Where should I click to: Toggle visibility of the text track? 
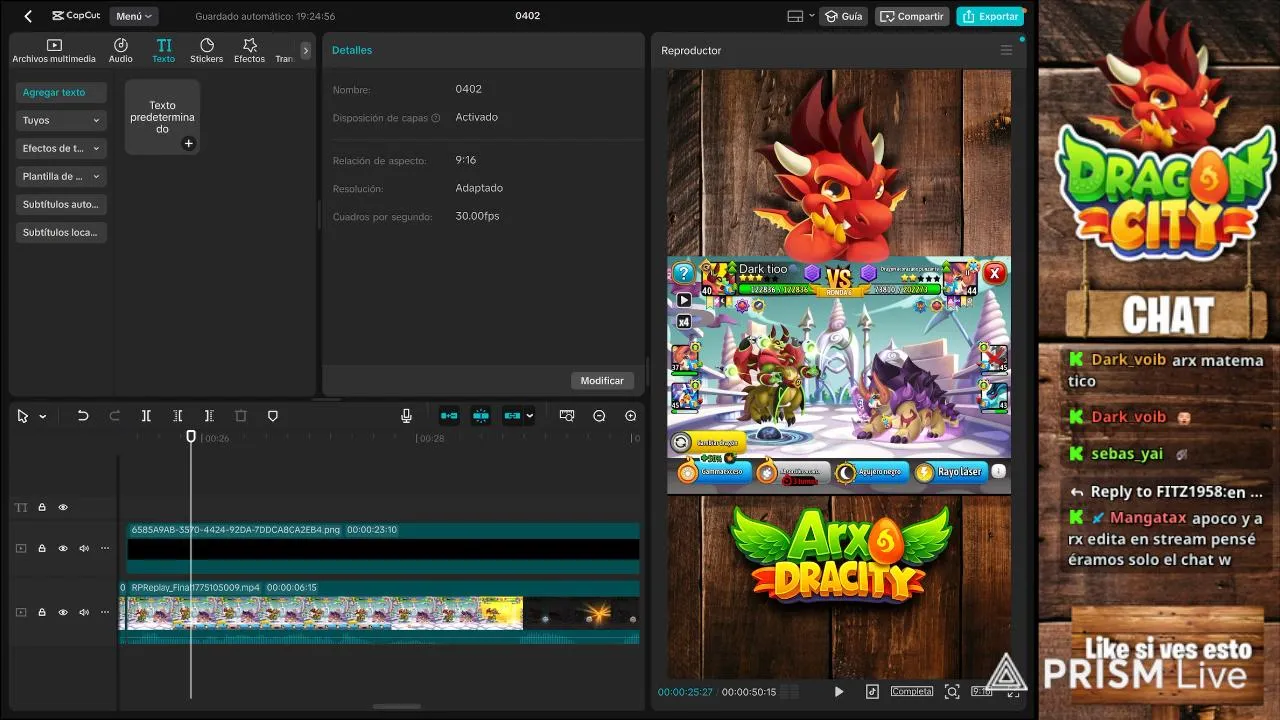click(x=63, y=507)
